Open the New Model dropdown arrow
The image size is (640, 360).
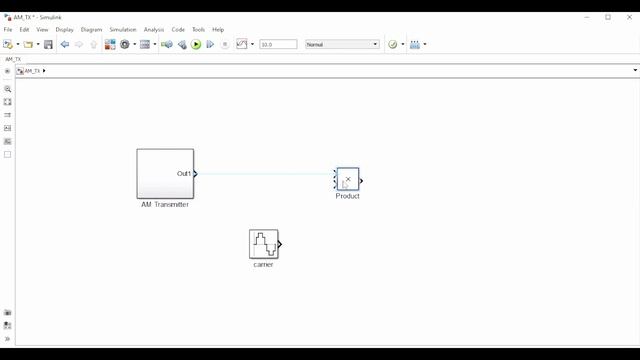tap(18, 44)
